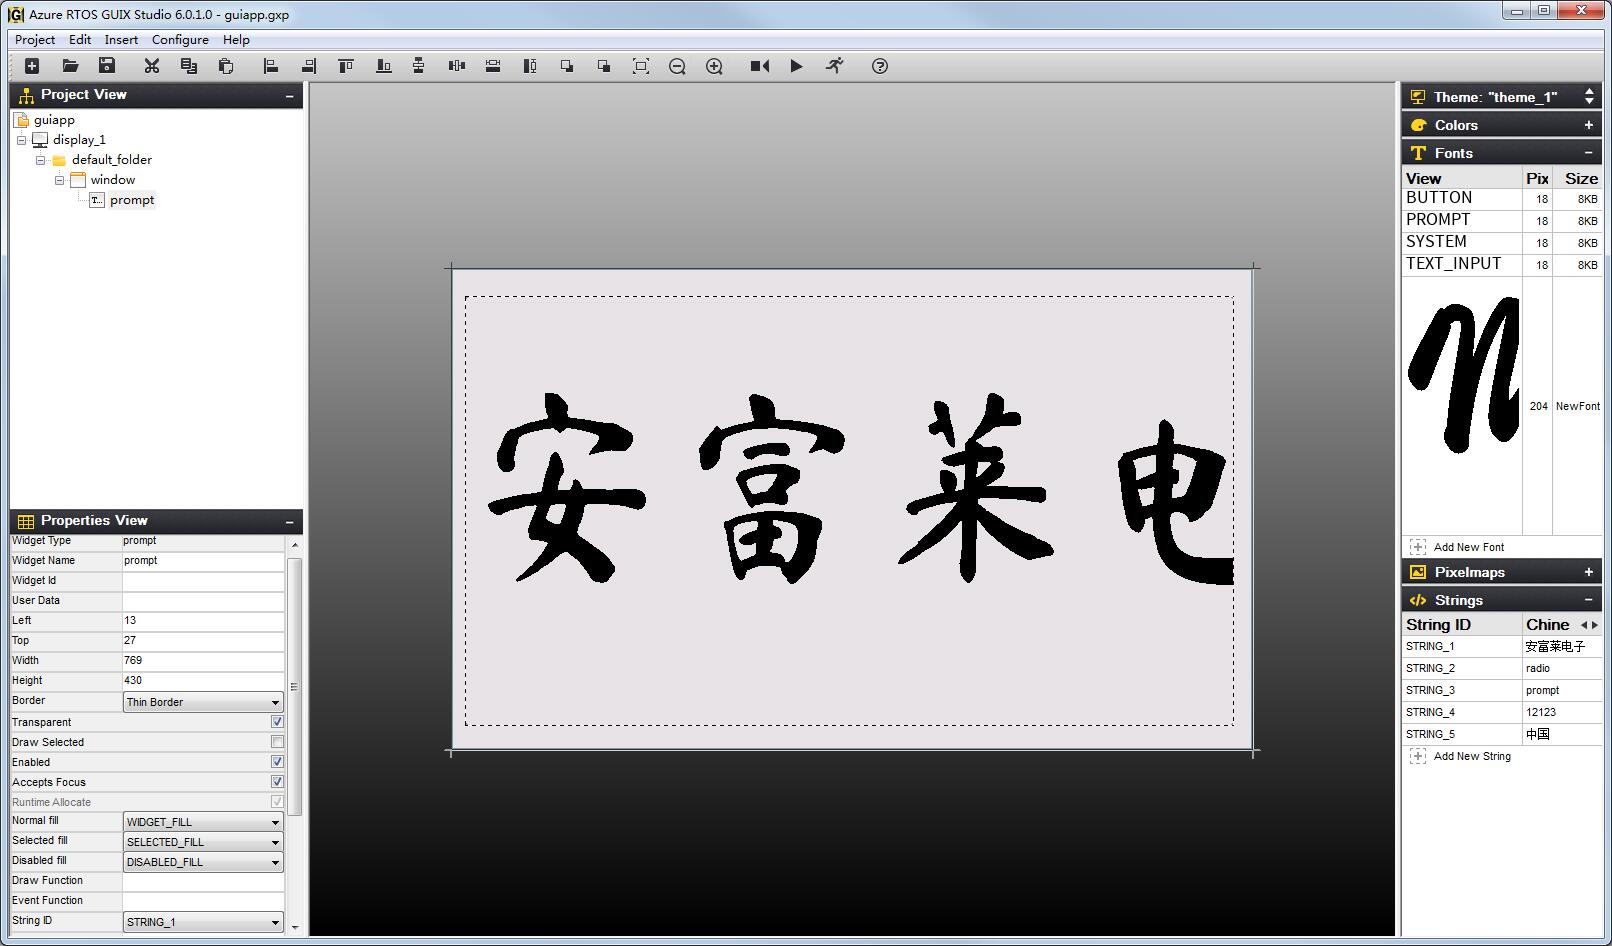
Task: Enable the Draw Selected checkbox
Action: point(277,742)
